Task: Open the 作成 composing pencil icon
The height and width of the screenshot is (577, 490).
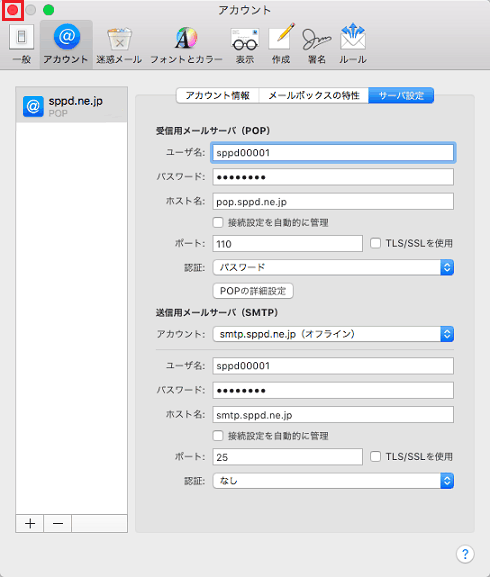Action: pos(281,44)
